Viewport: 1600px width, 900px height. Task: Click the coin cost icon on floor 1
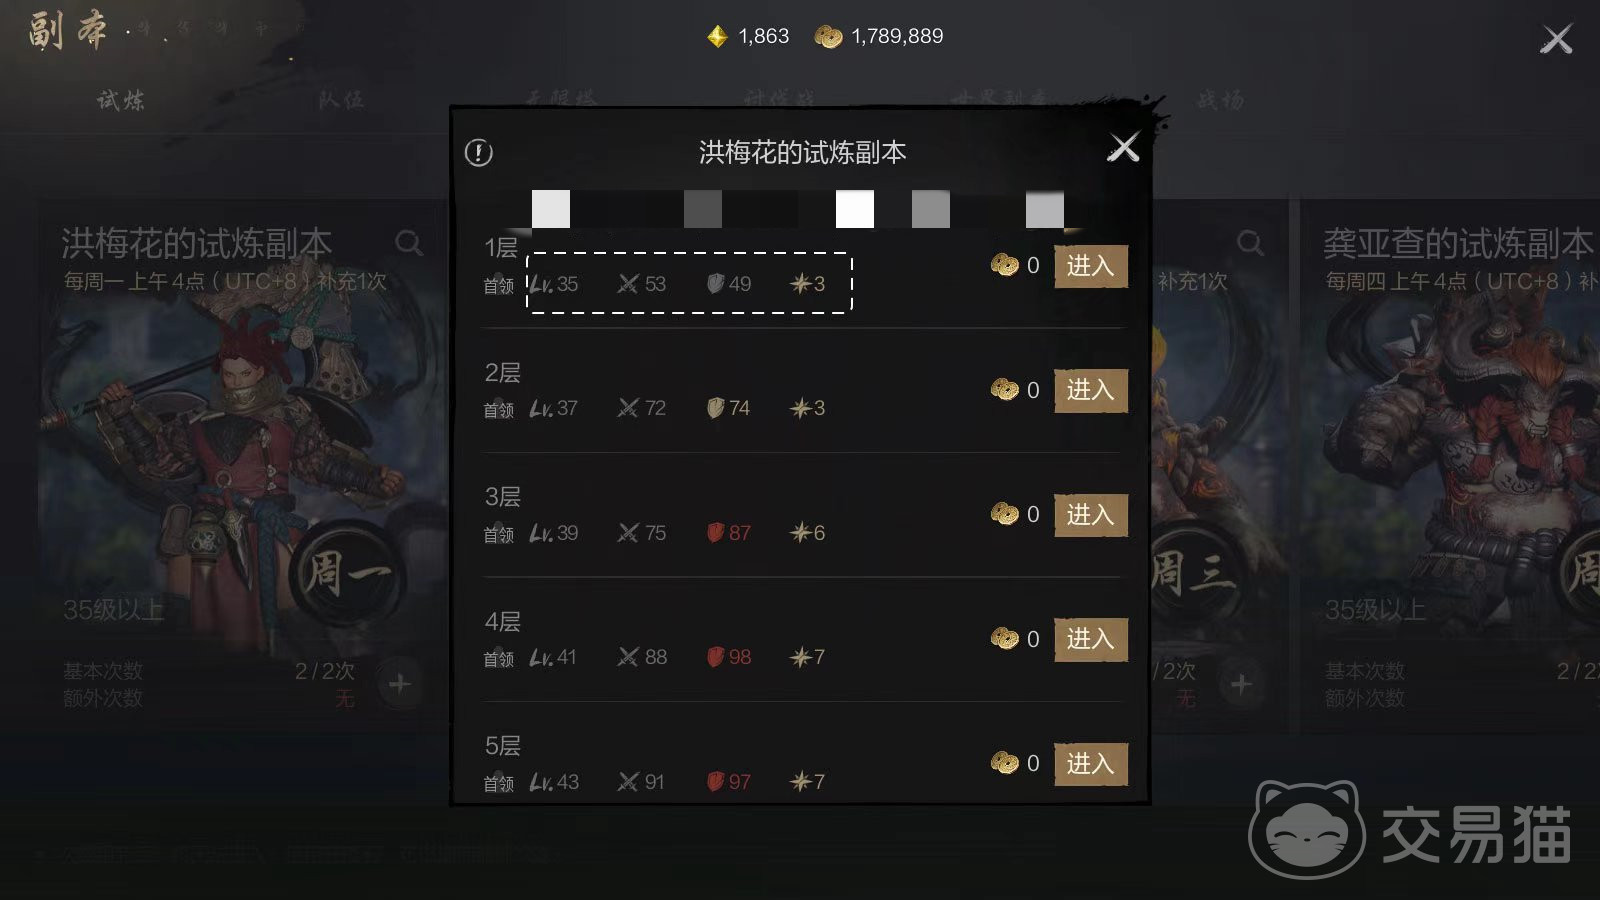coord(1004,265)
